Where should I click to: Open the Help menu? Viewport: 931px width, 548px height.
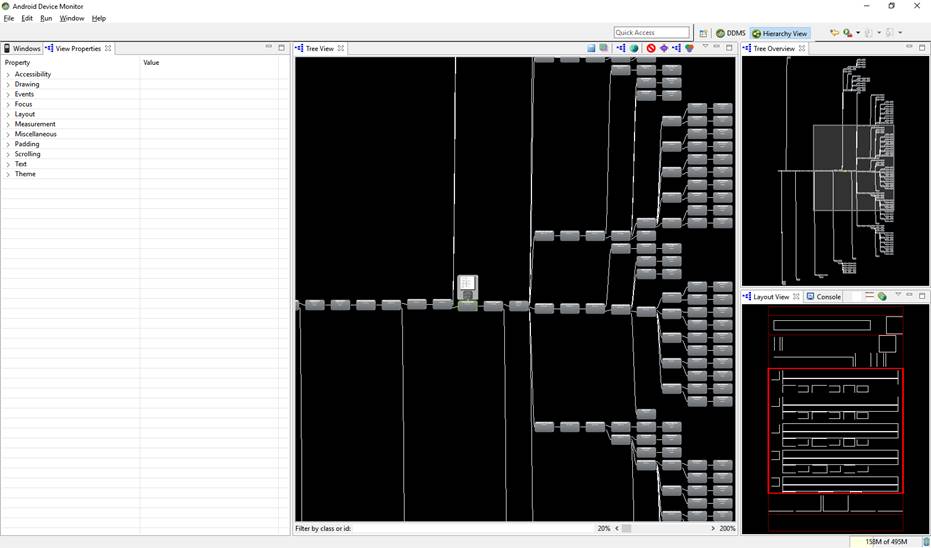click(99, 18)
